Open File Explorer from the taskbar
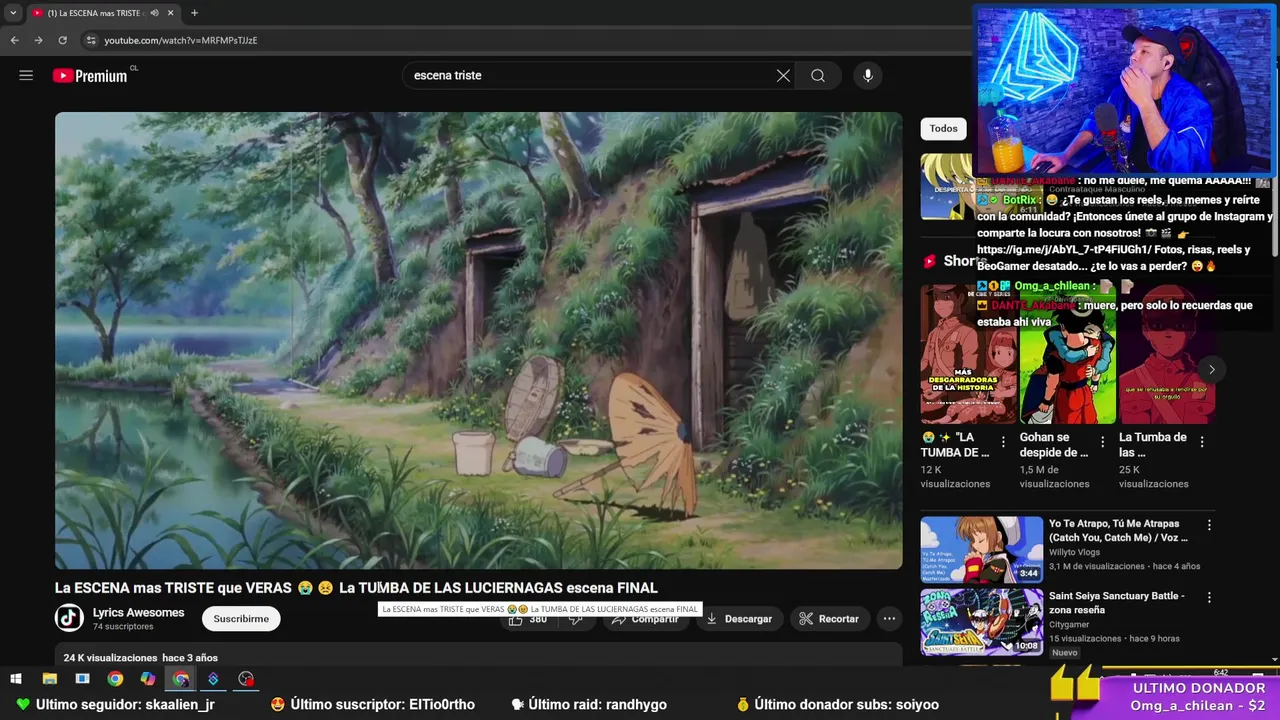This screenshot has height=720, width=1280. pyautogui.click(x=49, y=679)
